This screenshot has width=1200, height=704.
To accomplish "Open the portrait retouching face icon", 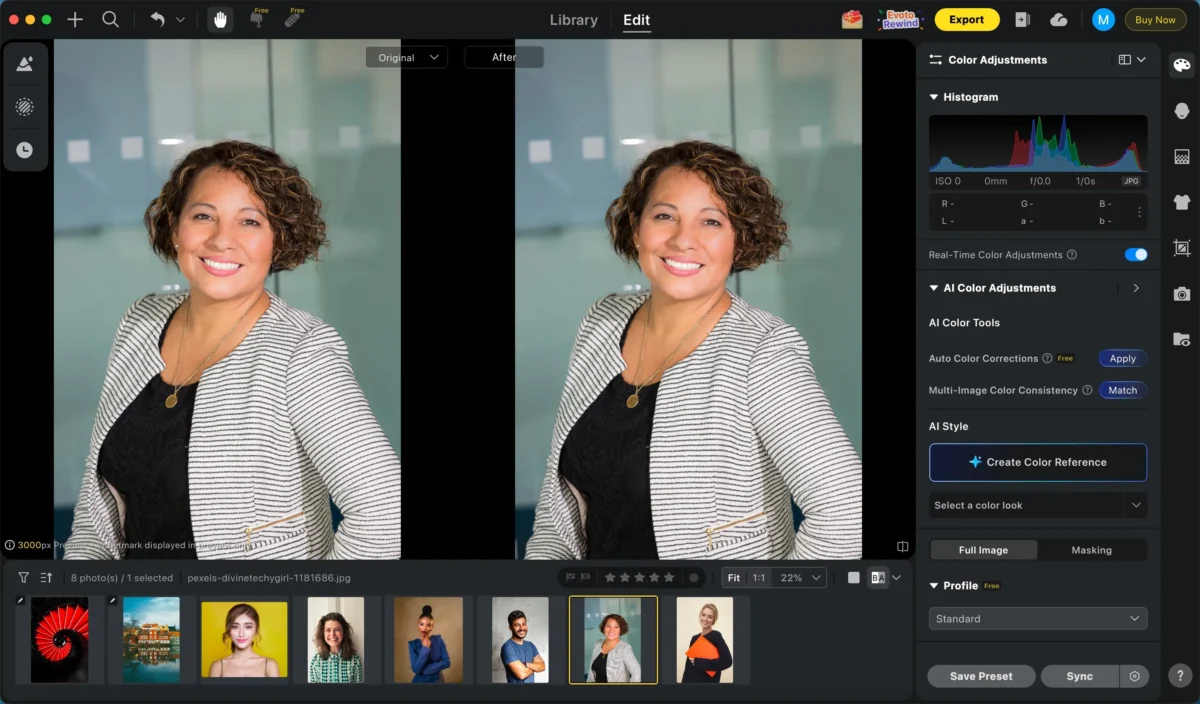I will tap(1182, 111).
